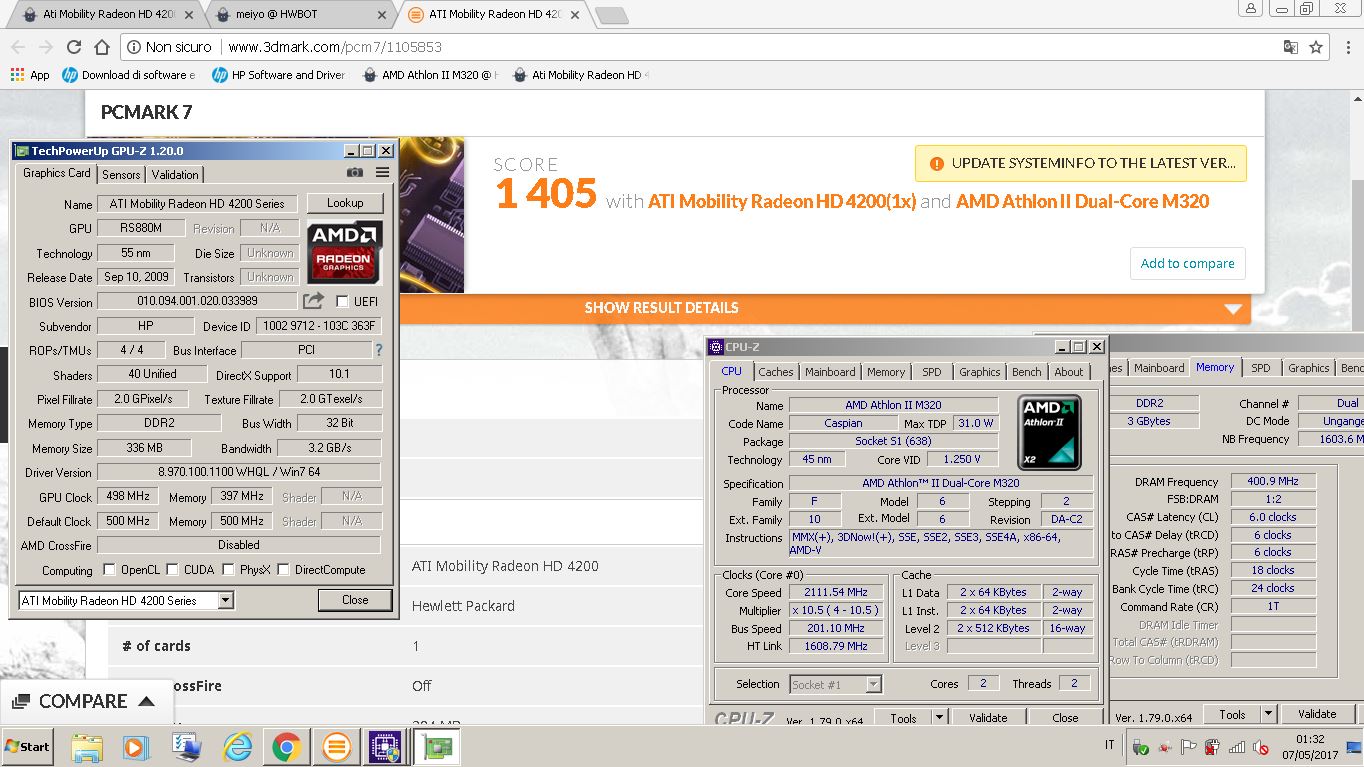The height and width of the screenshot is (767, 1364).
Task: Open the Socket #1 selection dropdown
Action: coord(873,684)
